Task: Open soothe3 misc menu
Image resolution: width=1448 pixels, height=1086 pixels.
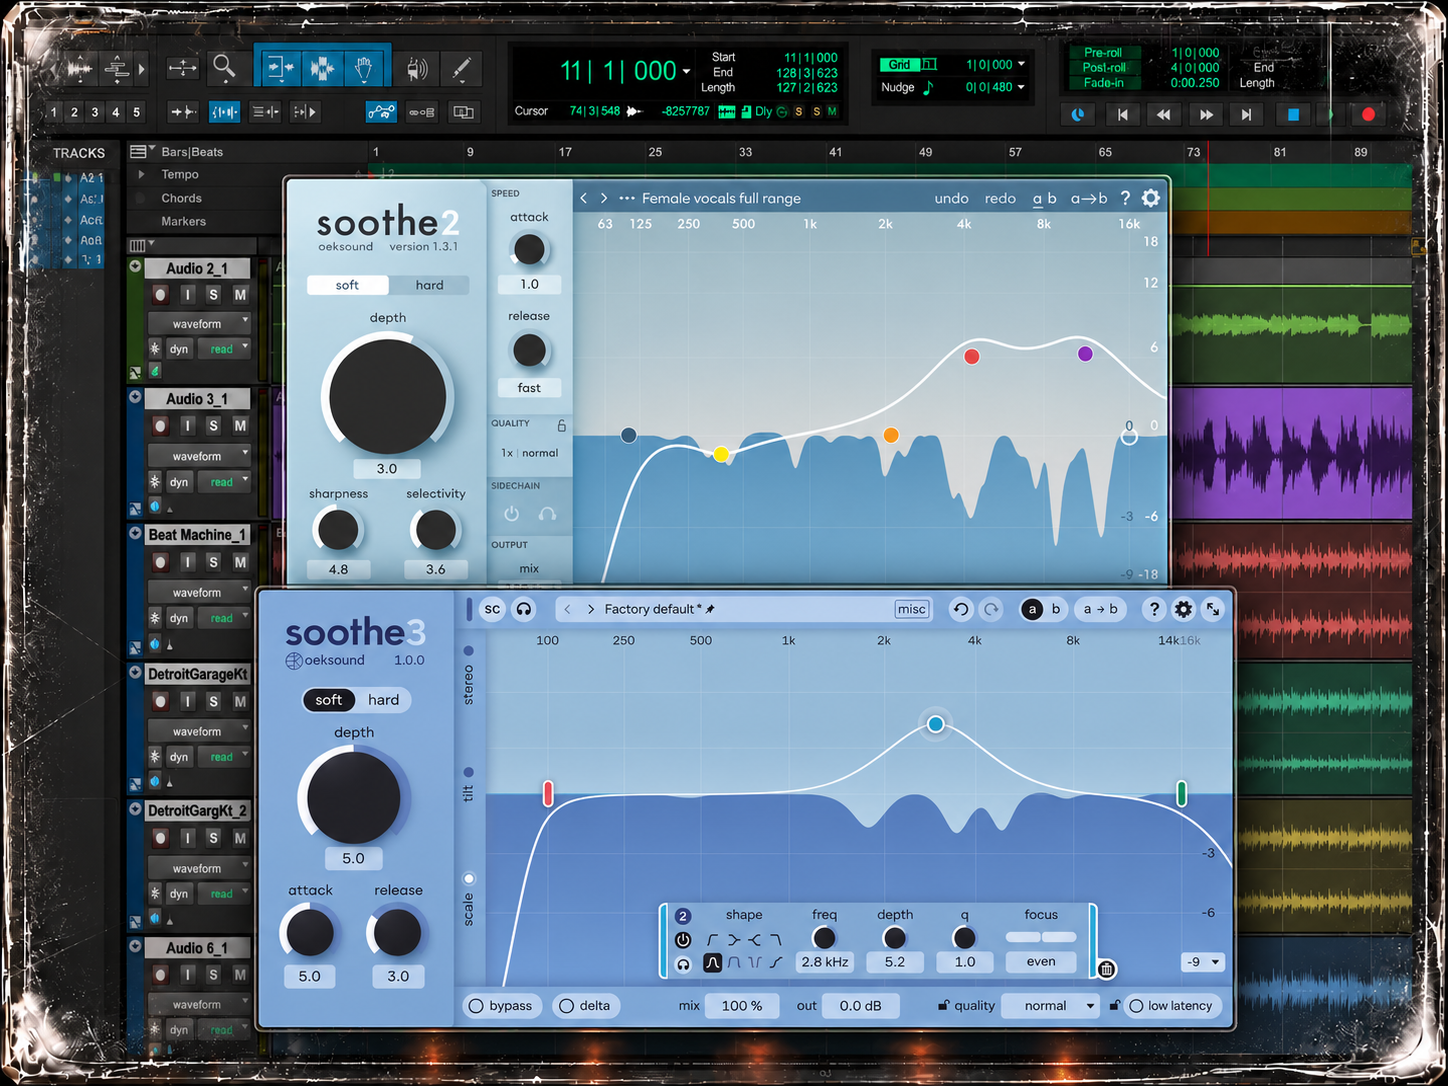Action: click(911, 609)
